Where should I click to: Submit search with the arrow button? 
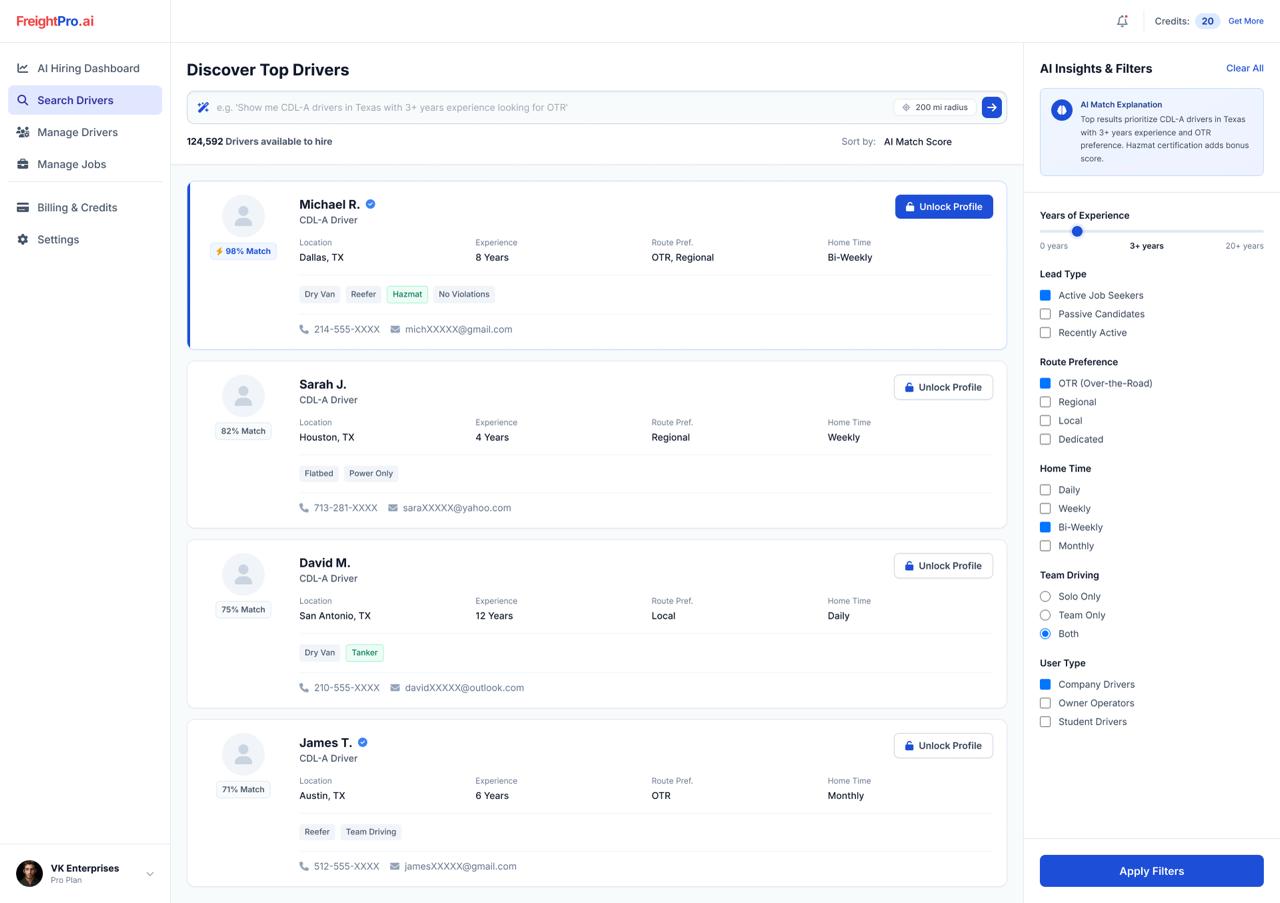pyautogui.click(x=991, y=107)
